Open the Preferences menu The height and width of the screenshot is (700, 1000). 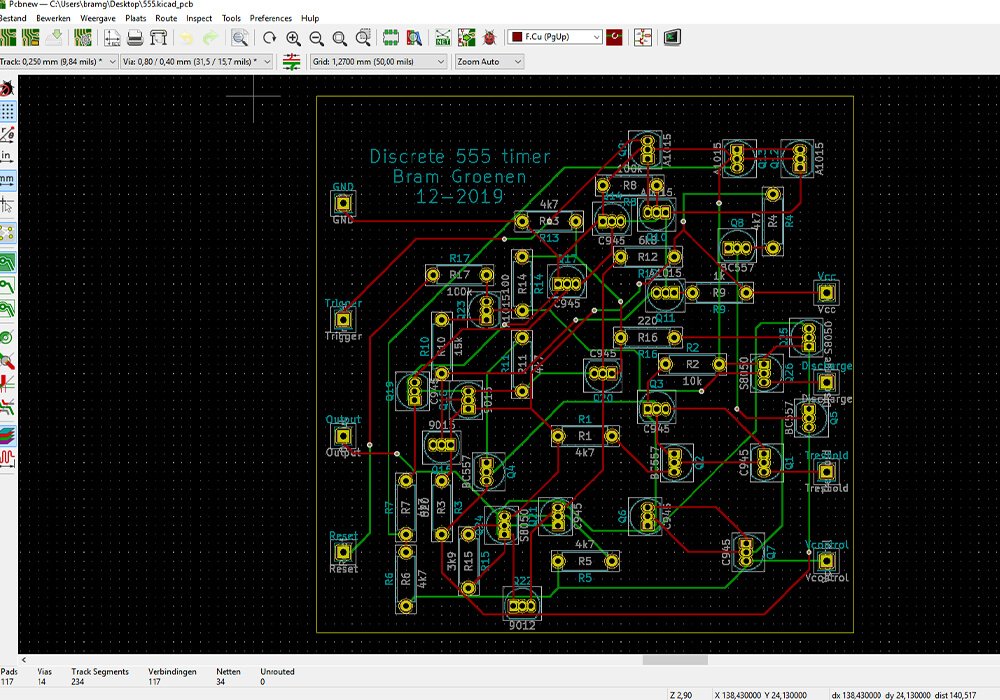(x=270, y=18)
